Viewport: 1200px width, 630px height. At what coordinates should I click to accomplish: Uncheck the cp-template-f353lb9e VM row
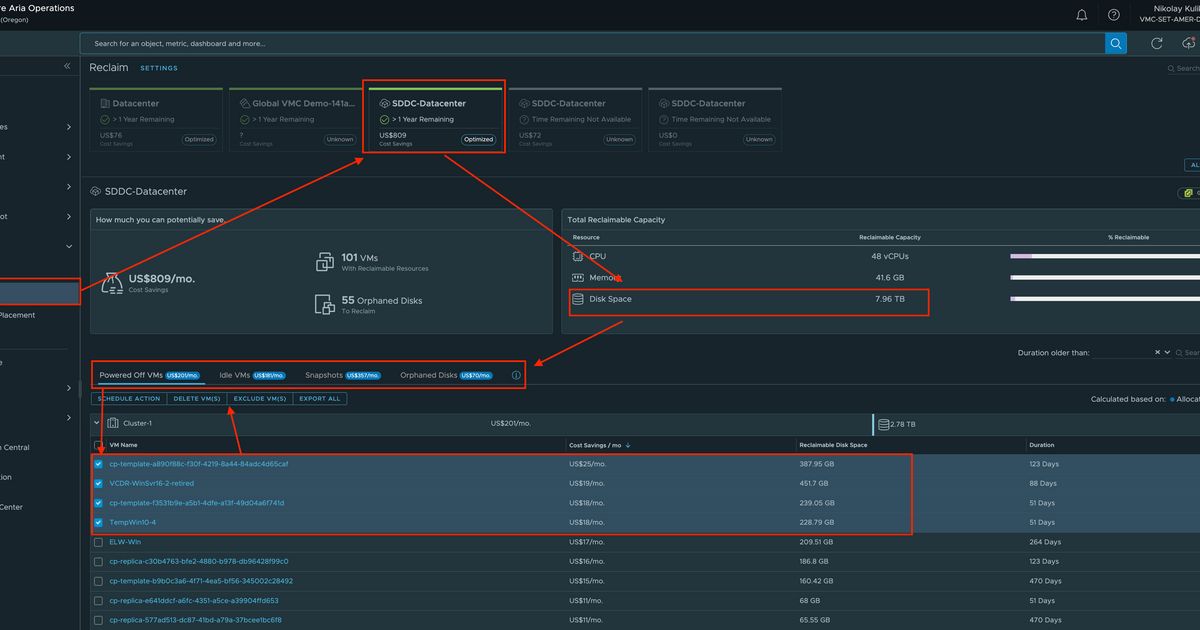(x=97, y=503)
